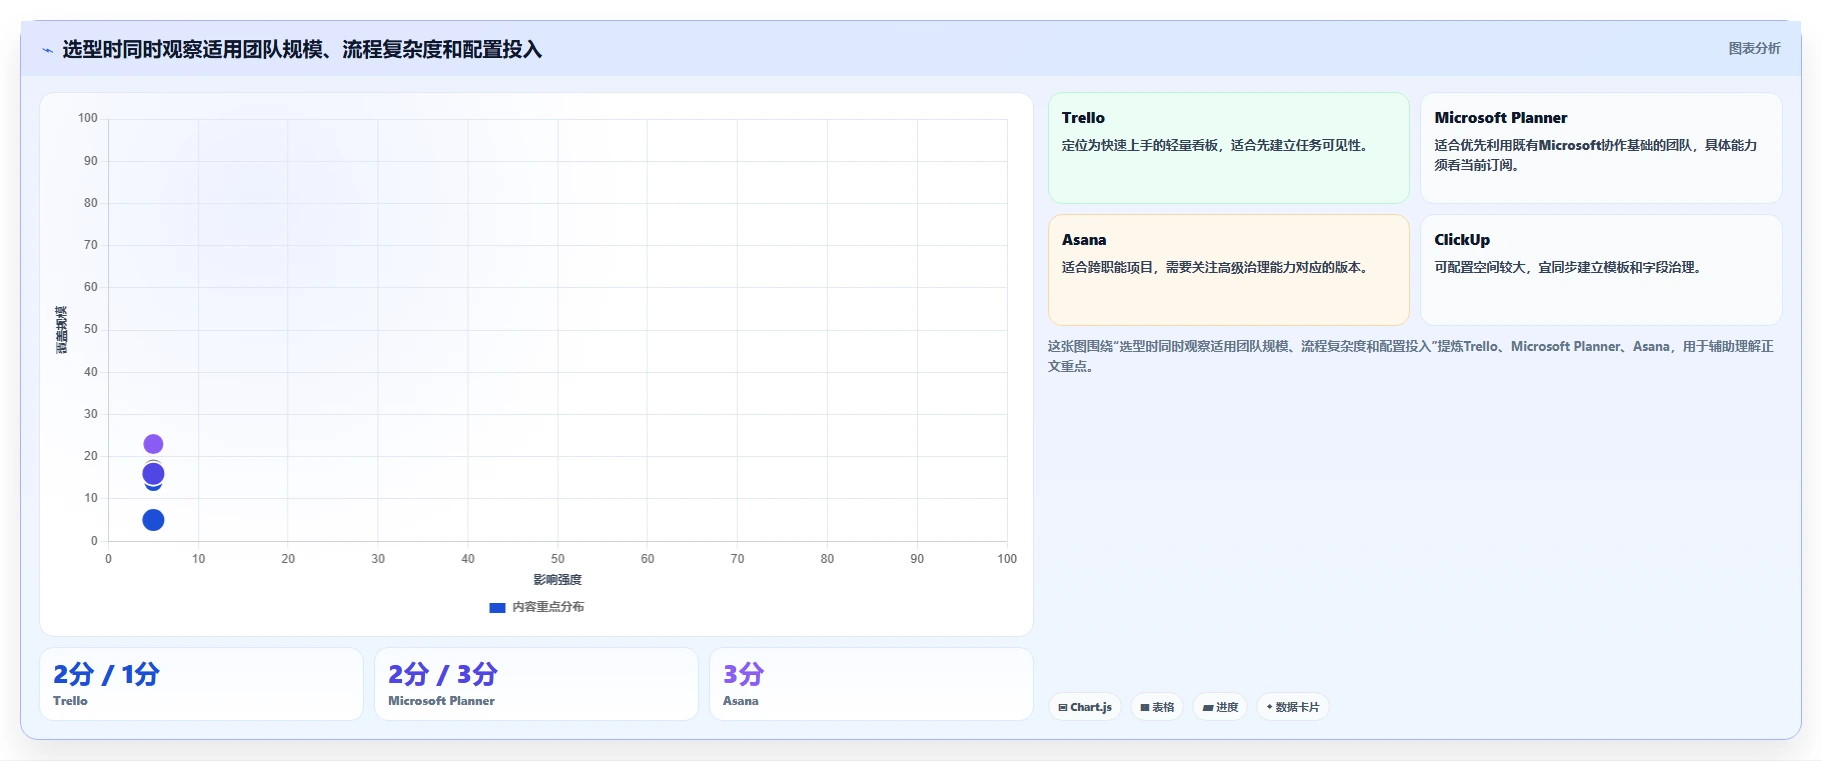This screenshot has width=1822, height=761.
Task: Open the Asana description card
Action: [x=1228, y=270]
